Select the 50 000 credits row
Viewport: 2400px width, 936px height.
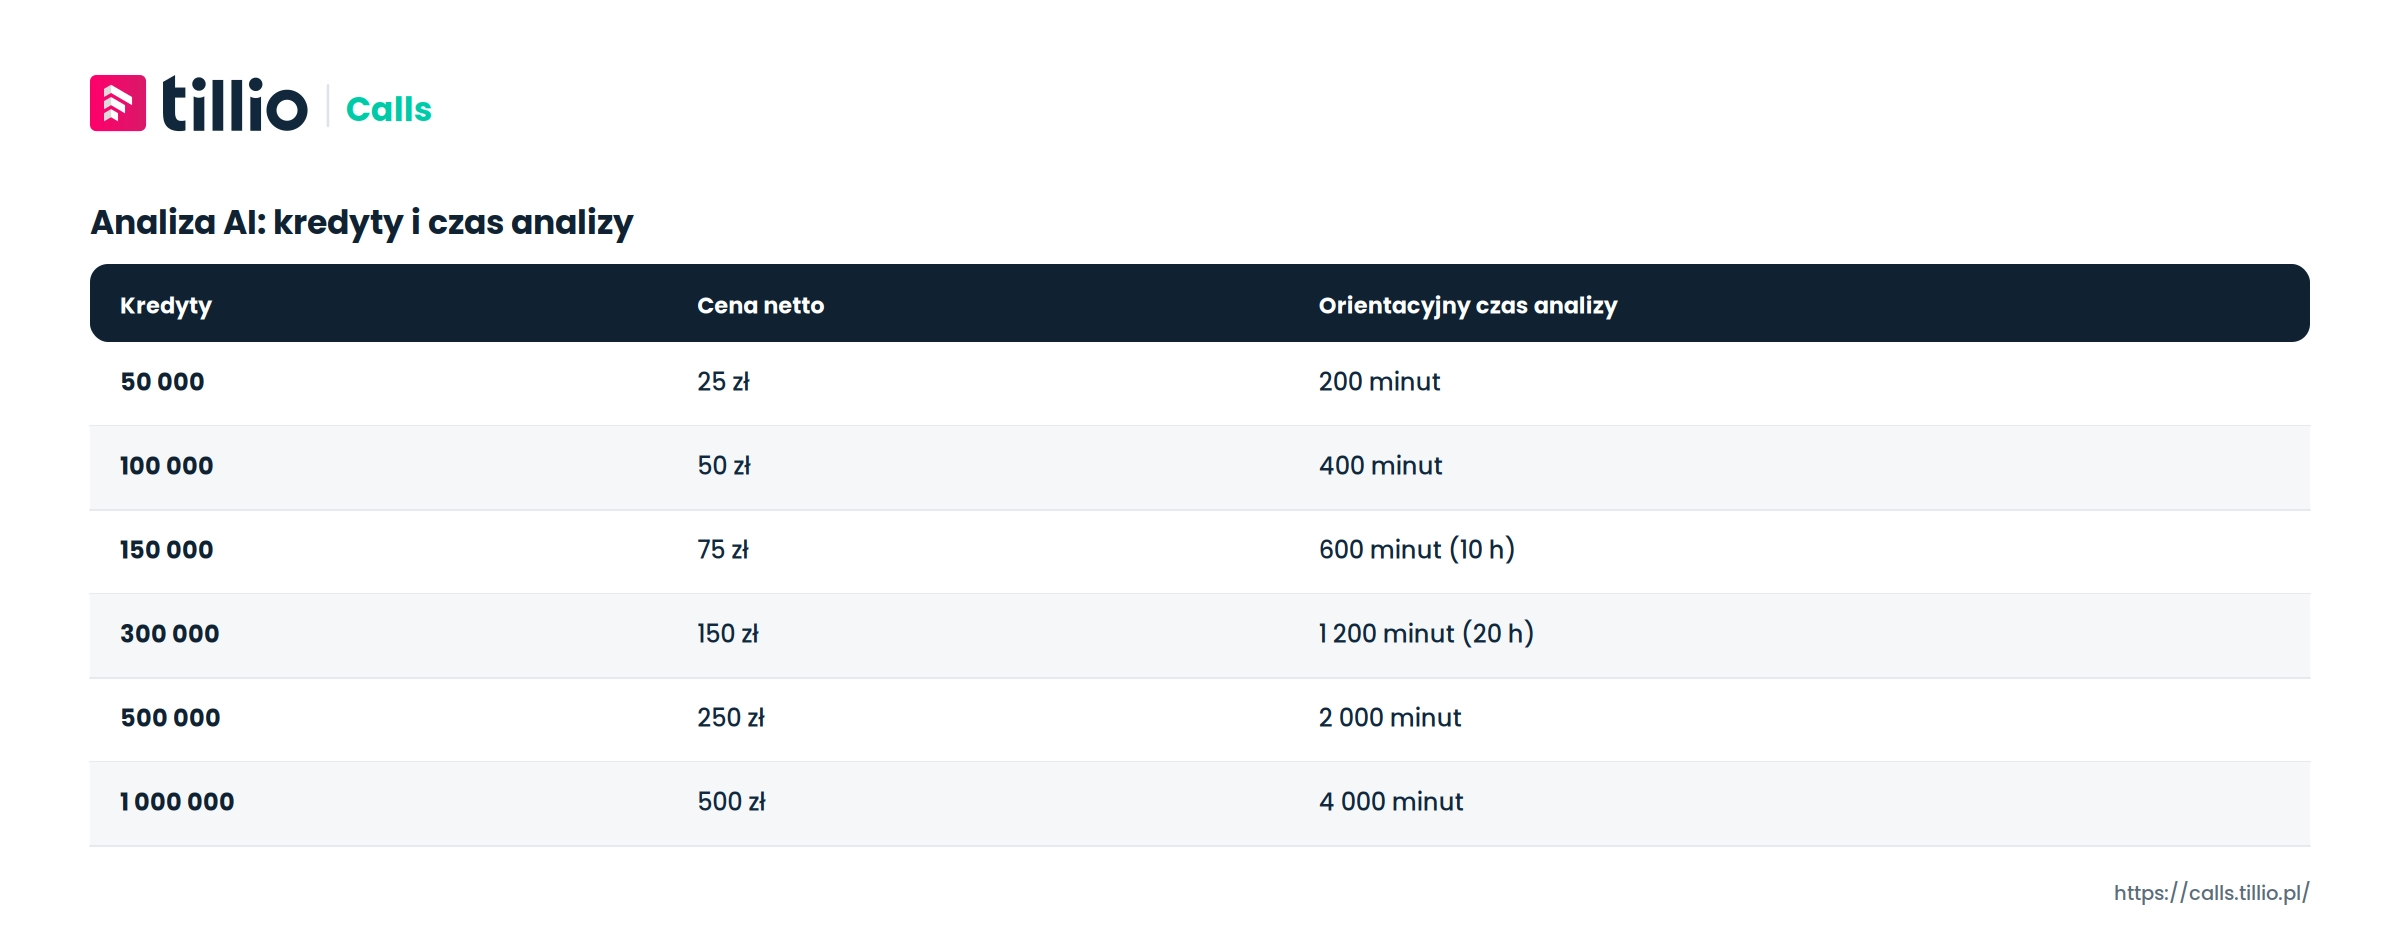(x=1200, y=384)
